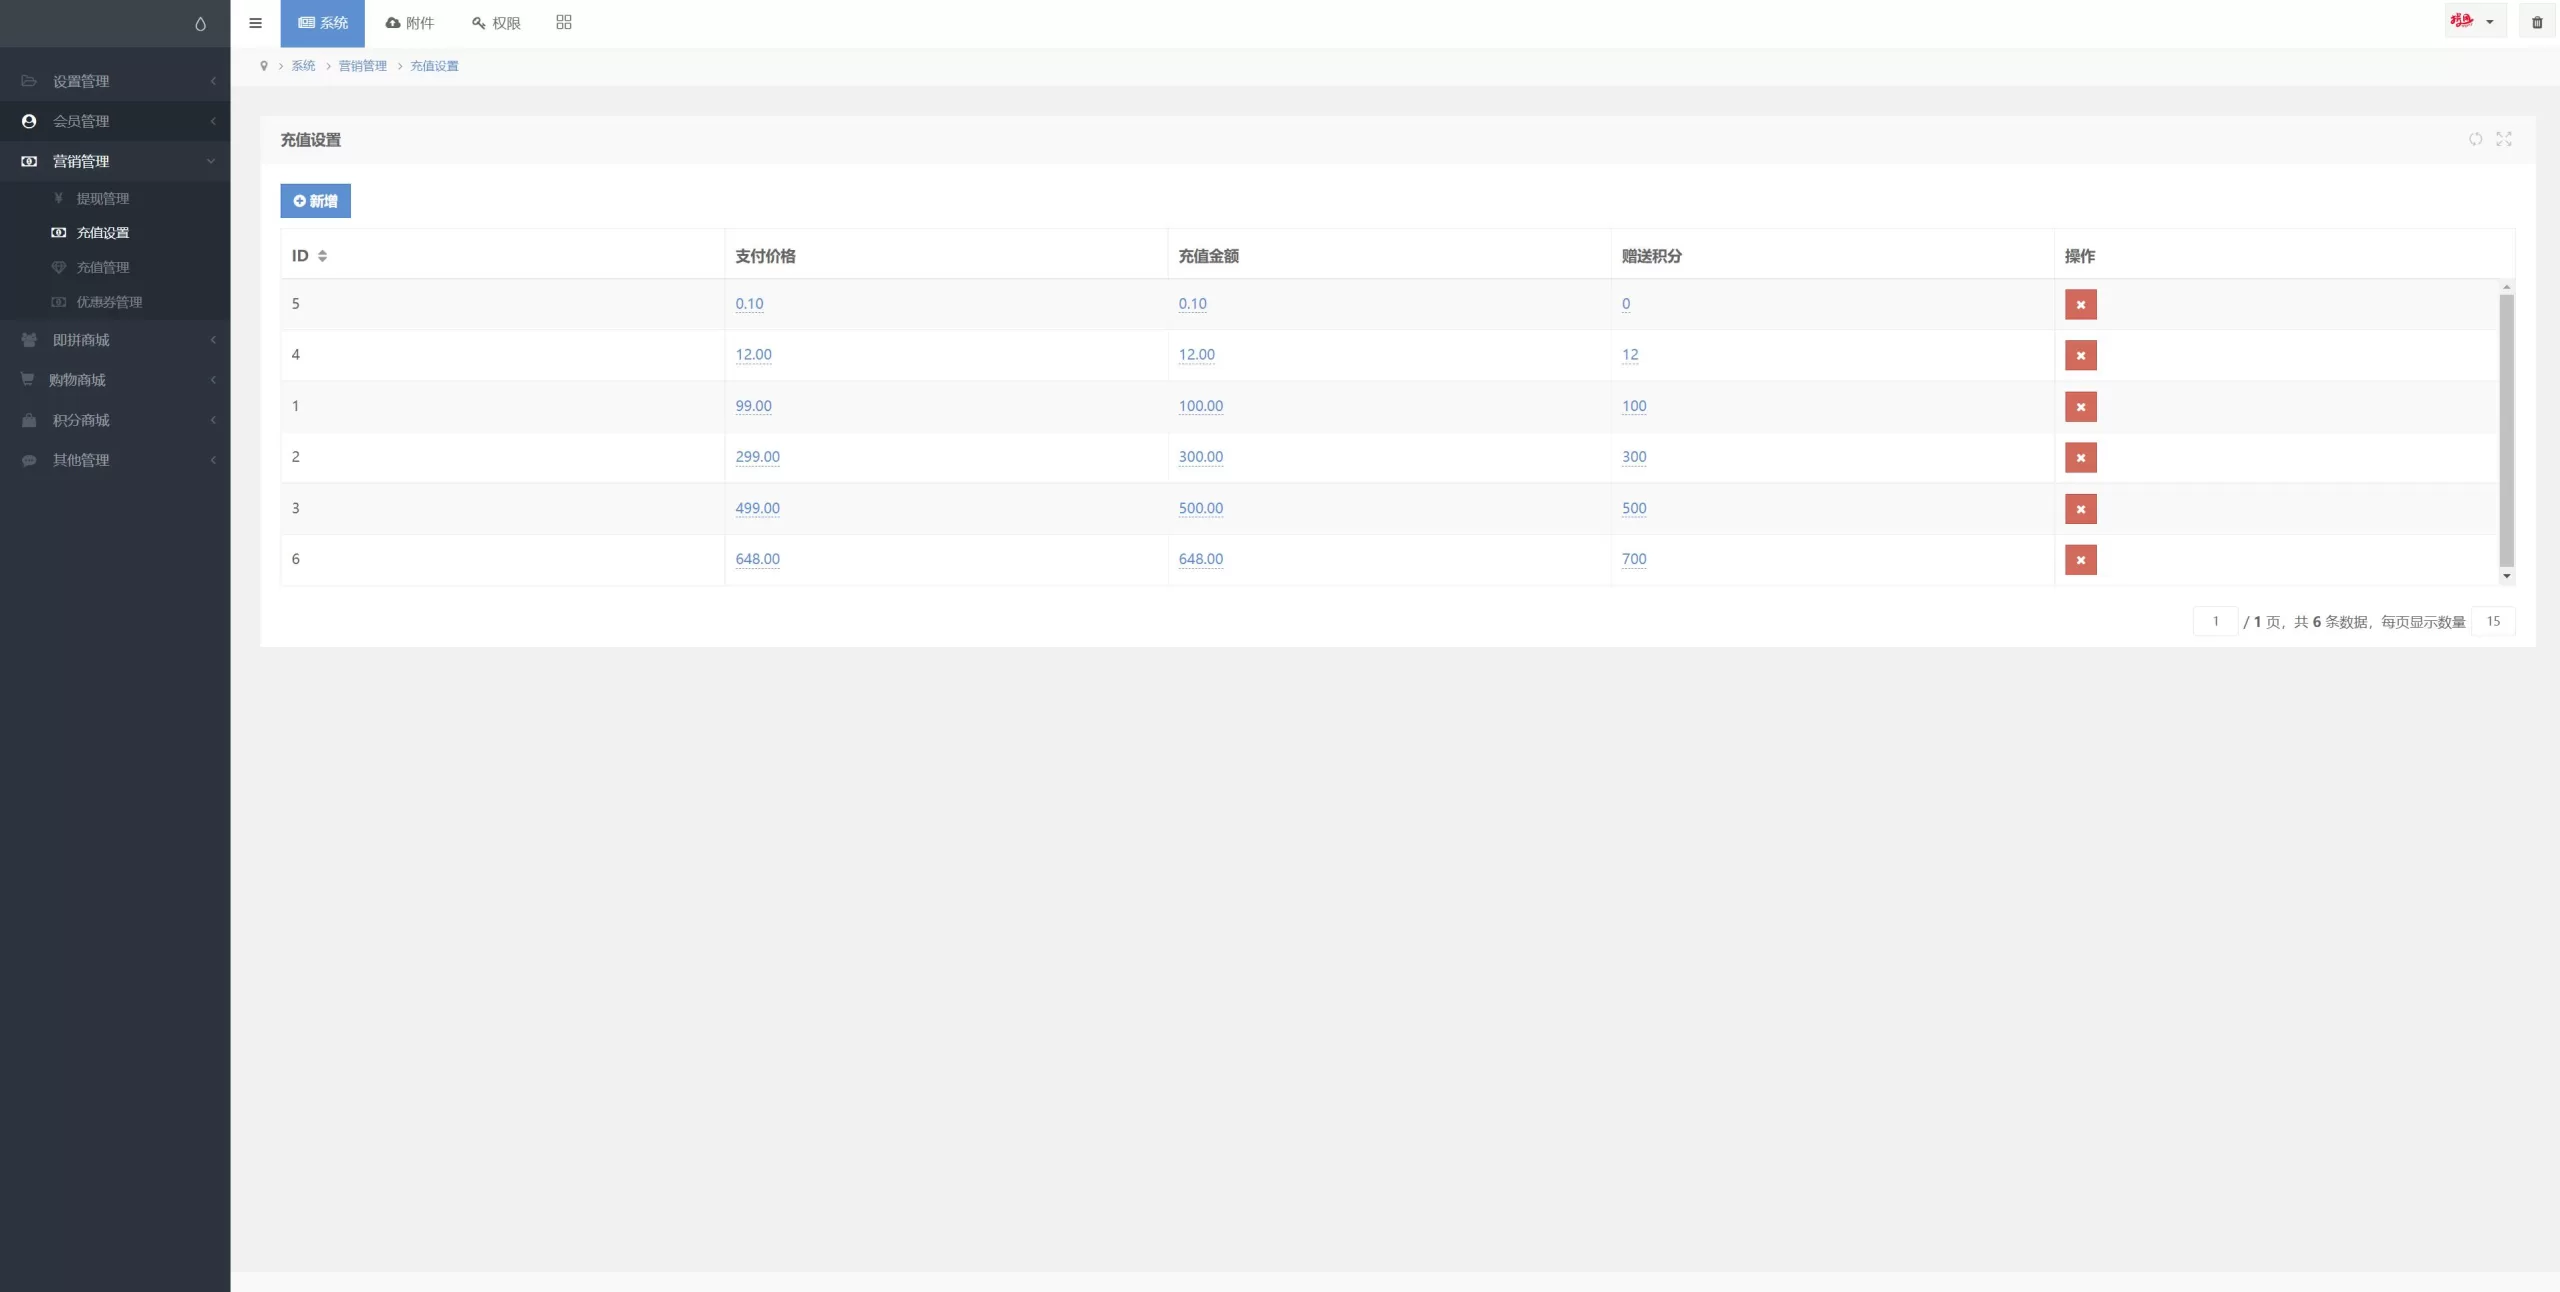Edit the 299.00 payment price link
This screenshot has height=1292, width=2560.
757,457
